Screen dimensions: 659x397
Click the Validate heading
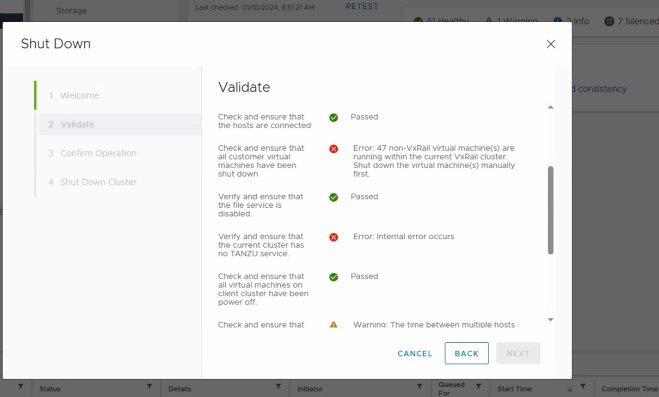(x=244, y=87)
